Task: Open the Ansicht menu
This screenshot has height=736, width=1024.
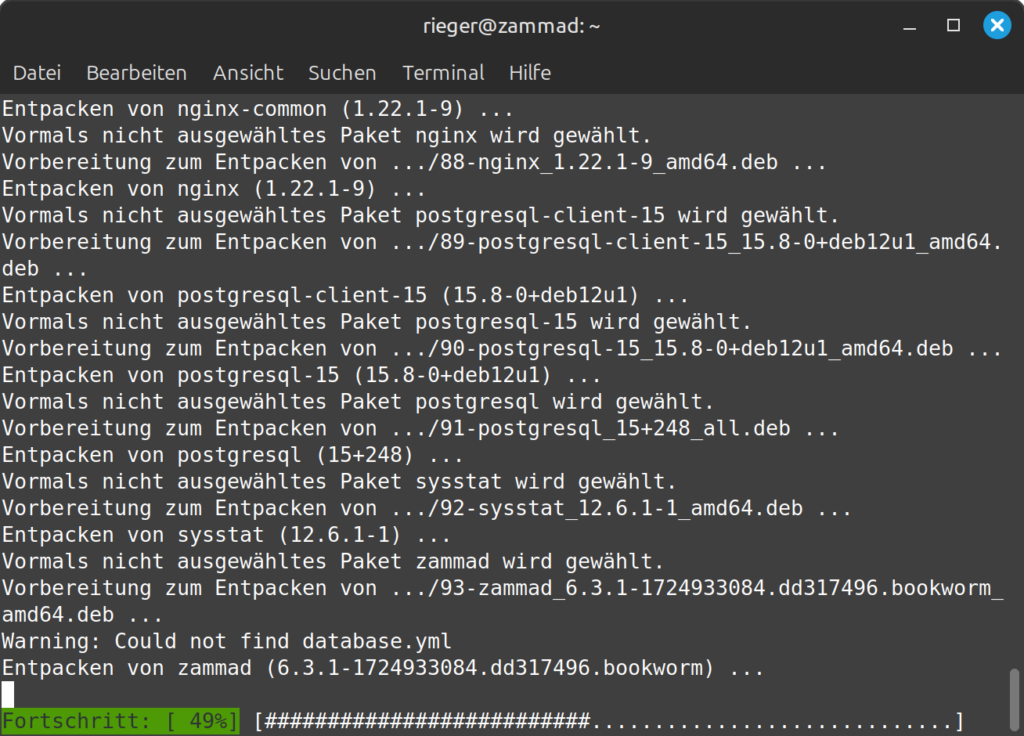Action: (248, 72)
